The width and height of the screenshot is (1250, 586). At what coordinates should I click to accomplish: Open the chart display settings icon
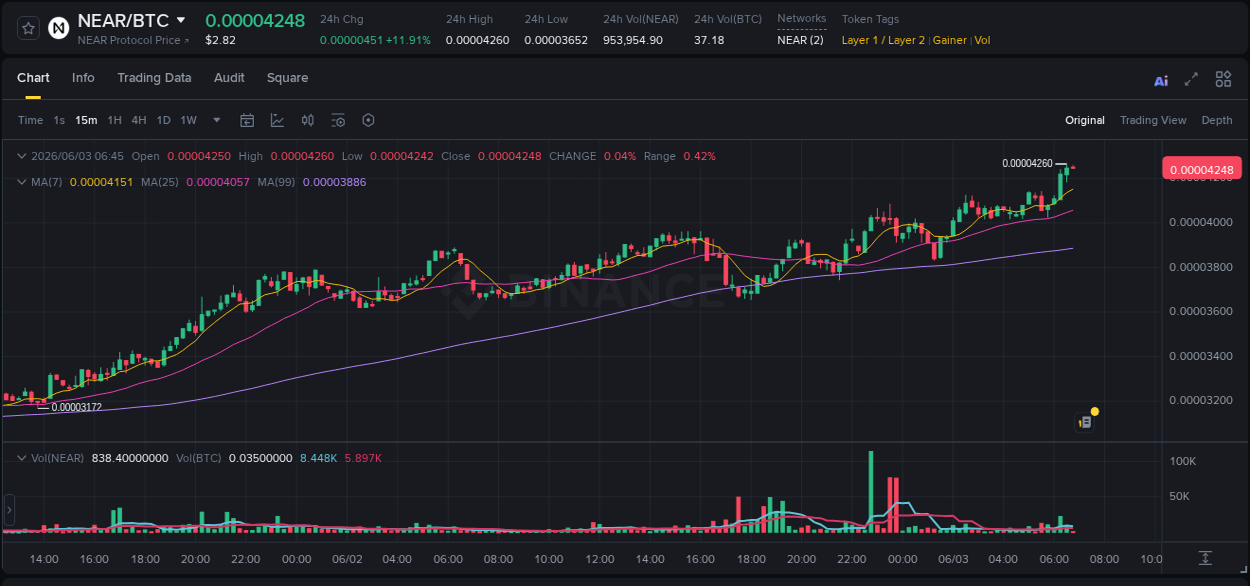coord(338,120)
